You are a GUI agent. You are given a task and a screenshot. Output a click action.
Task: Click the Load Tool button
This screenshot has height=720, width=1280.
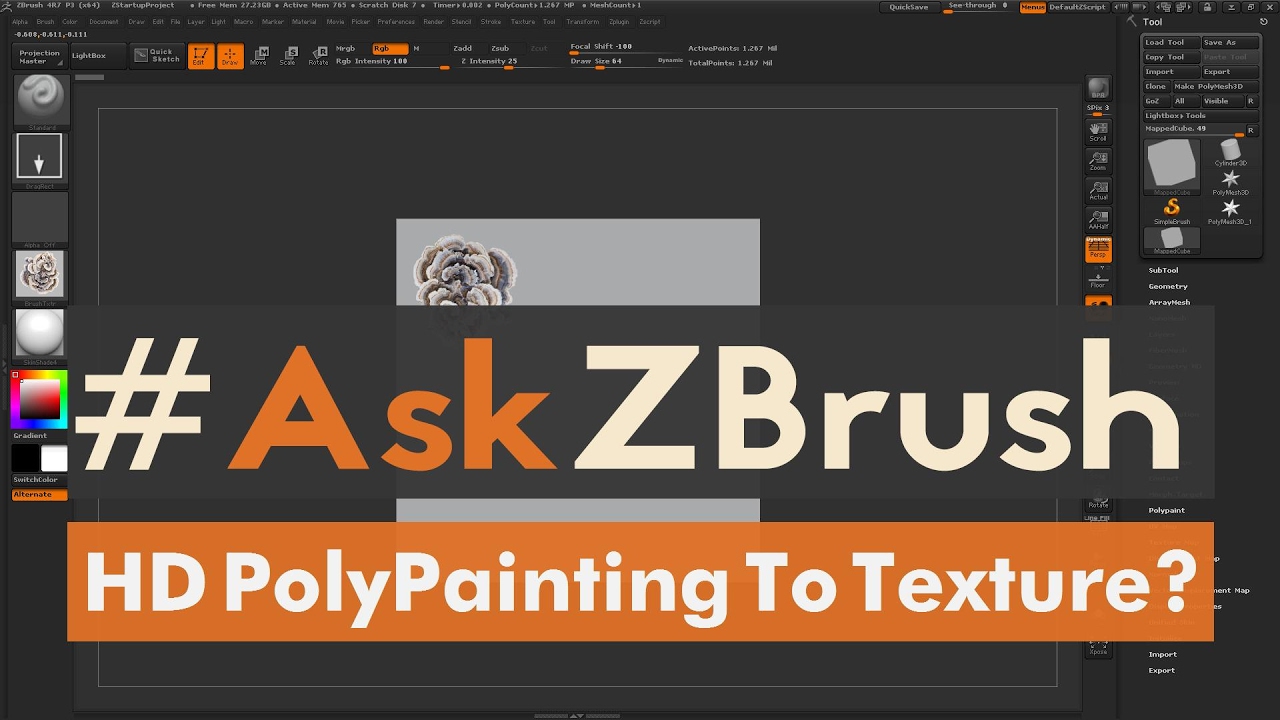1171,43
